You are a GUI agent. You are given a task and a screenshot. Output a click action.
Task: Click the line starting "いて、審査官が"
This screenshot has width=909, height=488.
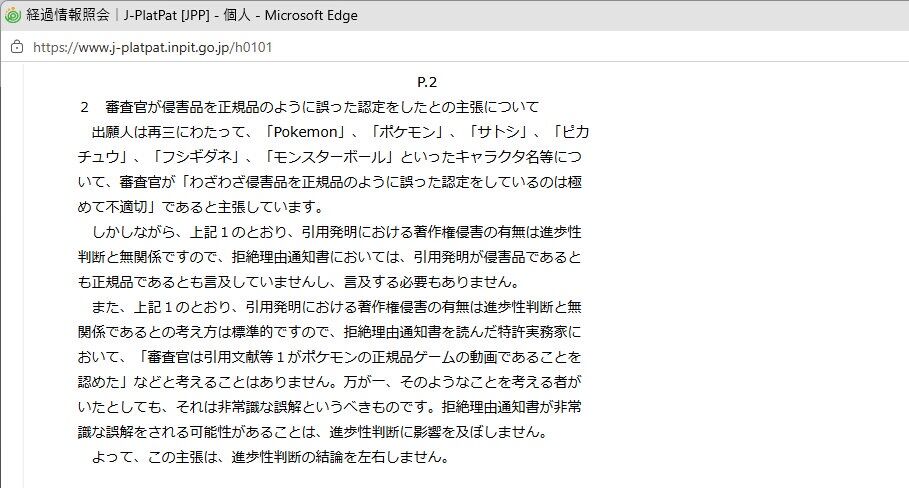[x=330, y=181]
